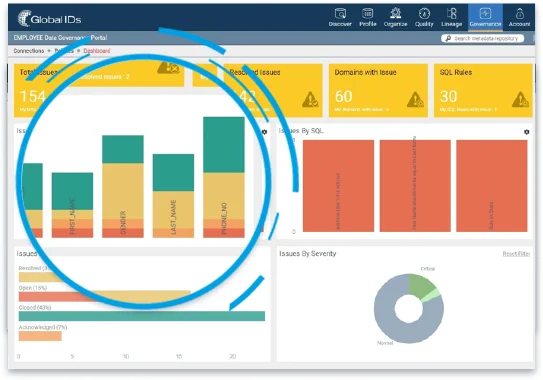Click the Closed (43%) green bar

point(142,316)
